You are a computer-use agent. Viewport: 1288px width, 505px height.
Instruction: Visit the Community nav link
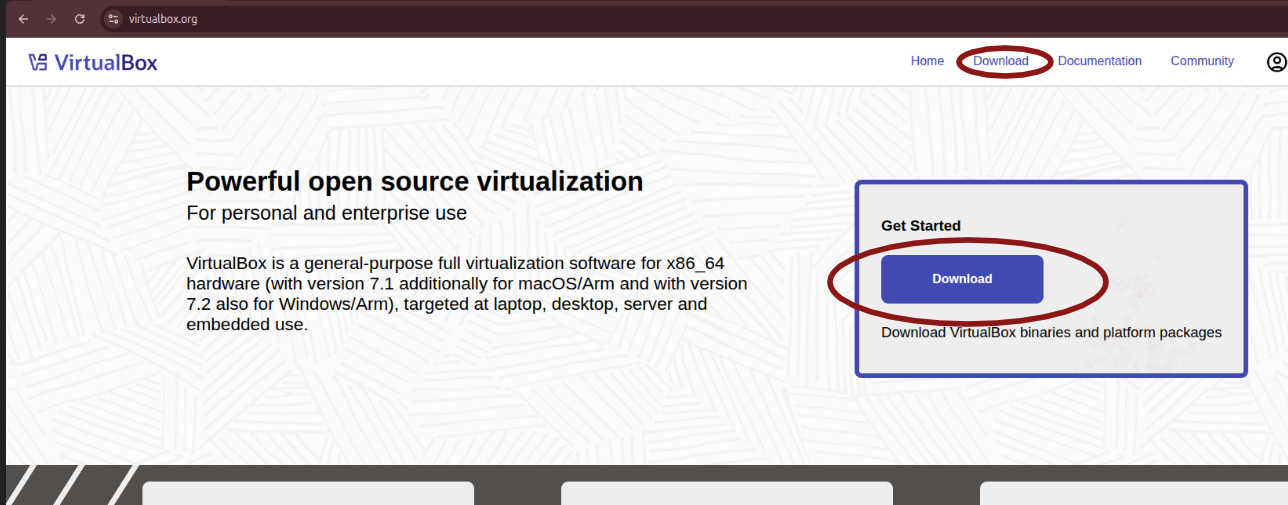1202,61
